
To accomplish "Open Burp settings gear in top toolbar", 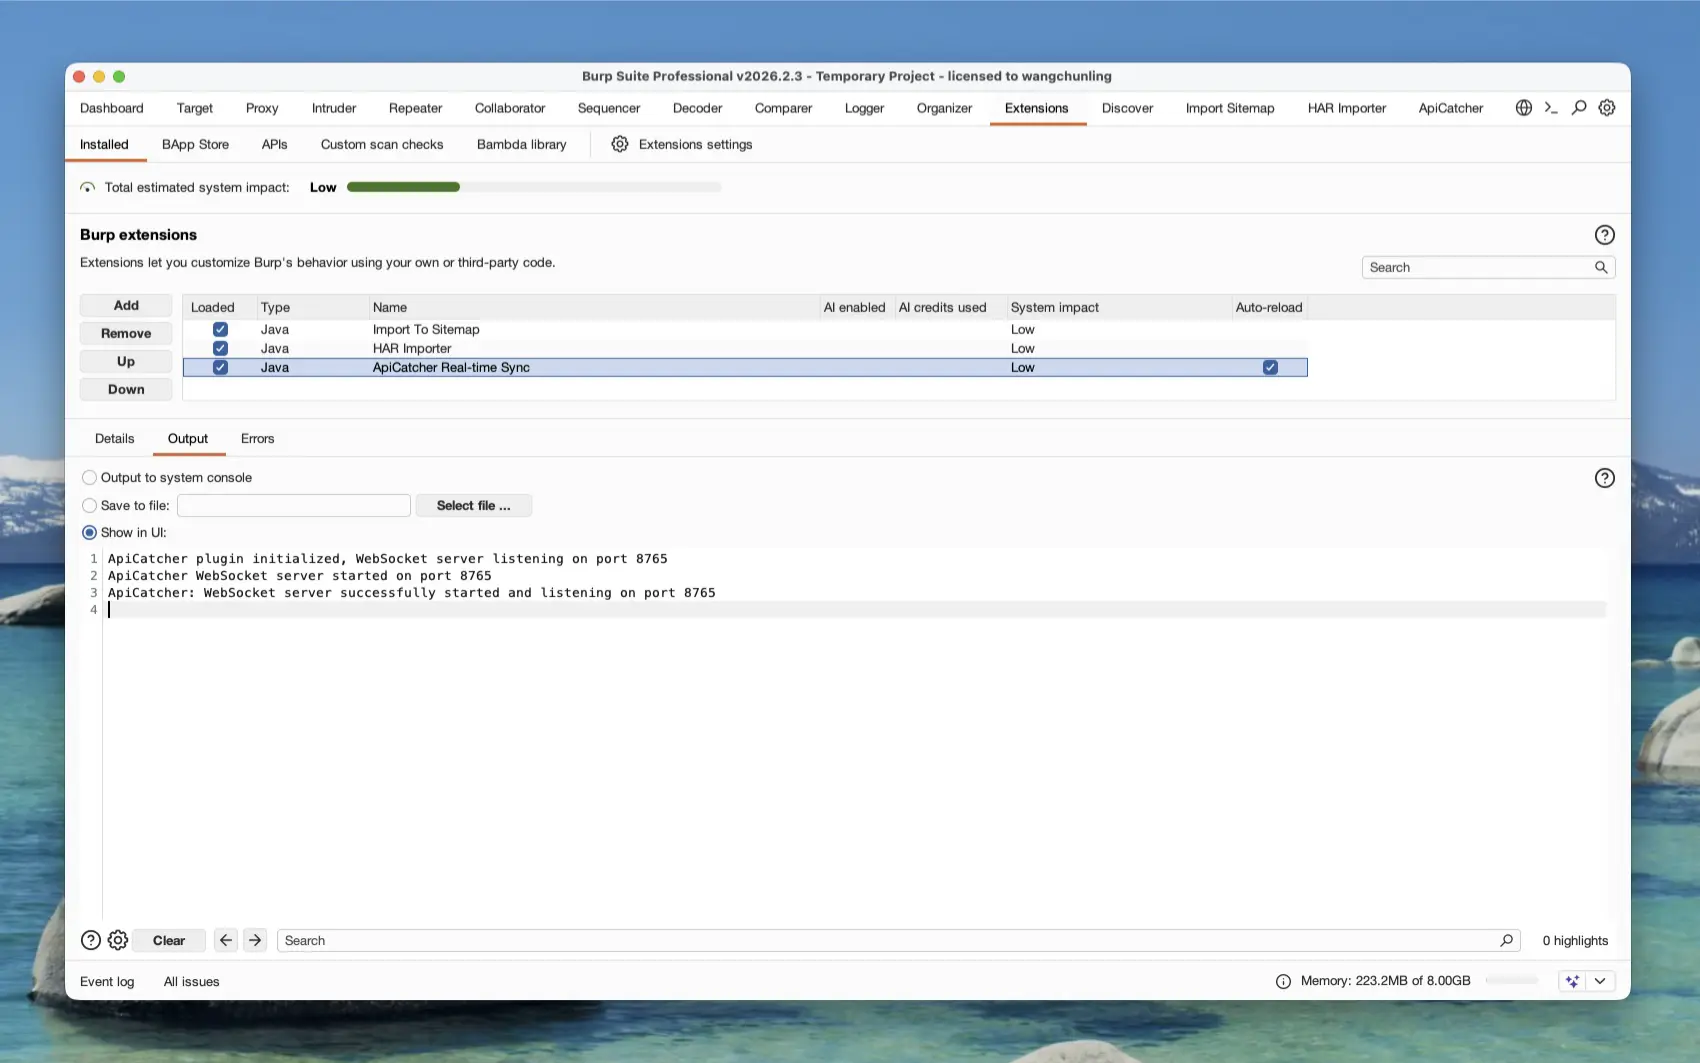I will tap(1607, 108).
